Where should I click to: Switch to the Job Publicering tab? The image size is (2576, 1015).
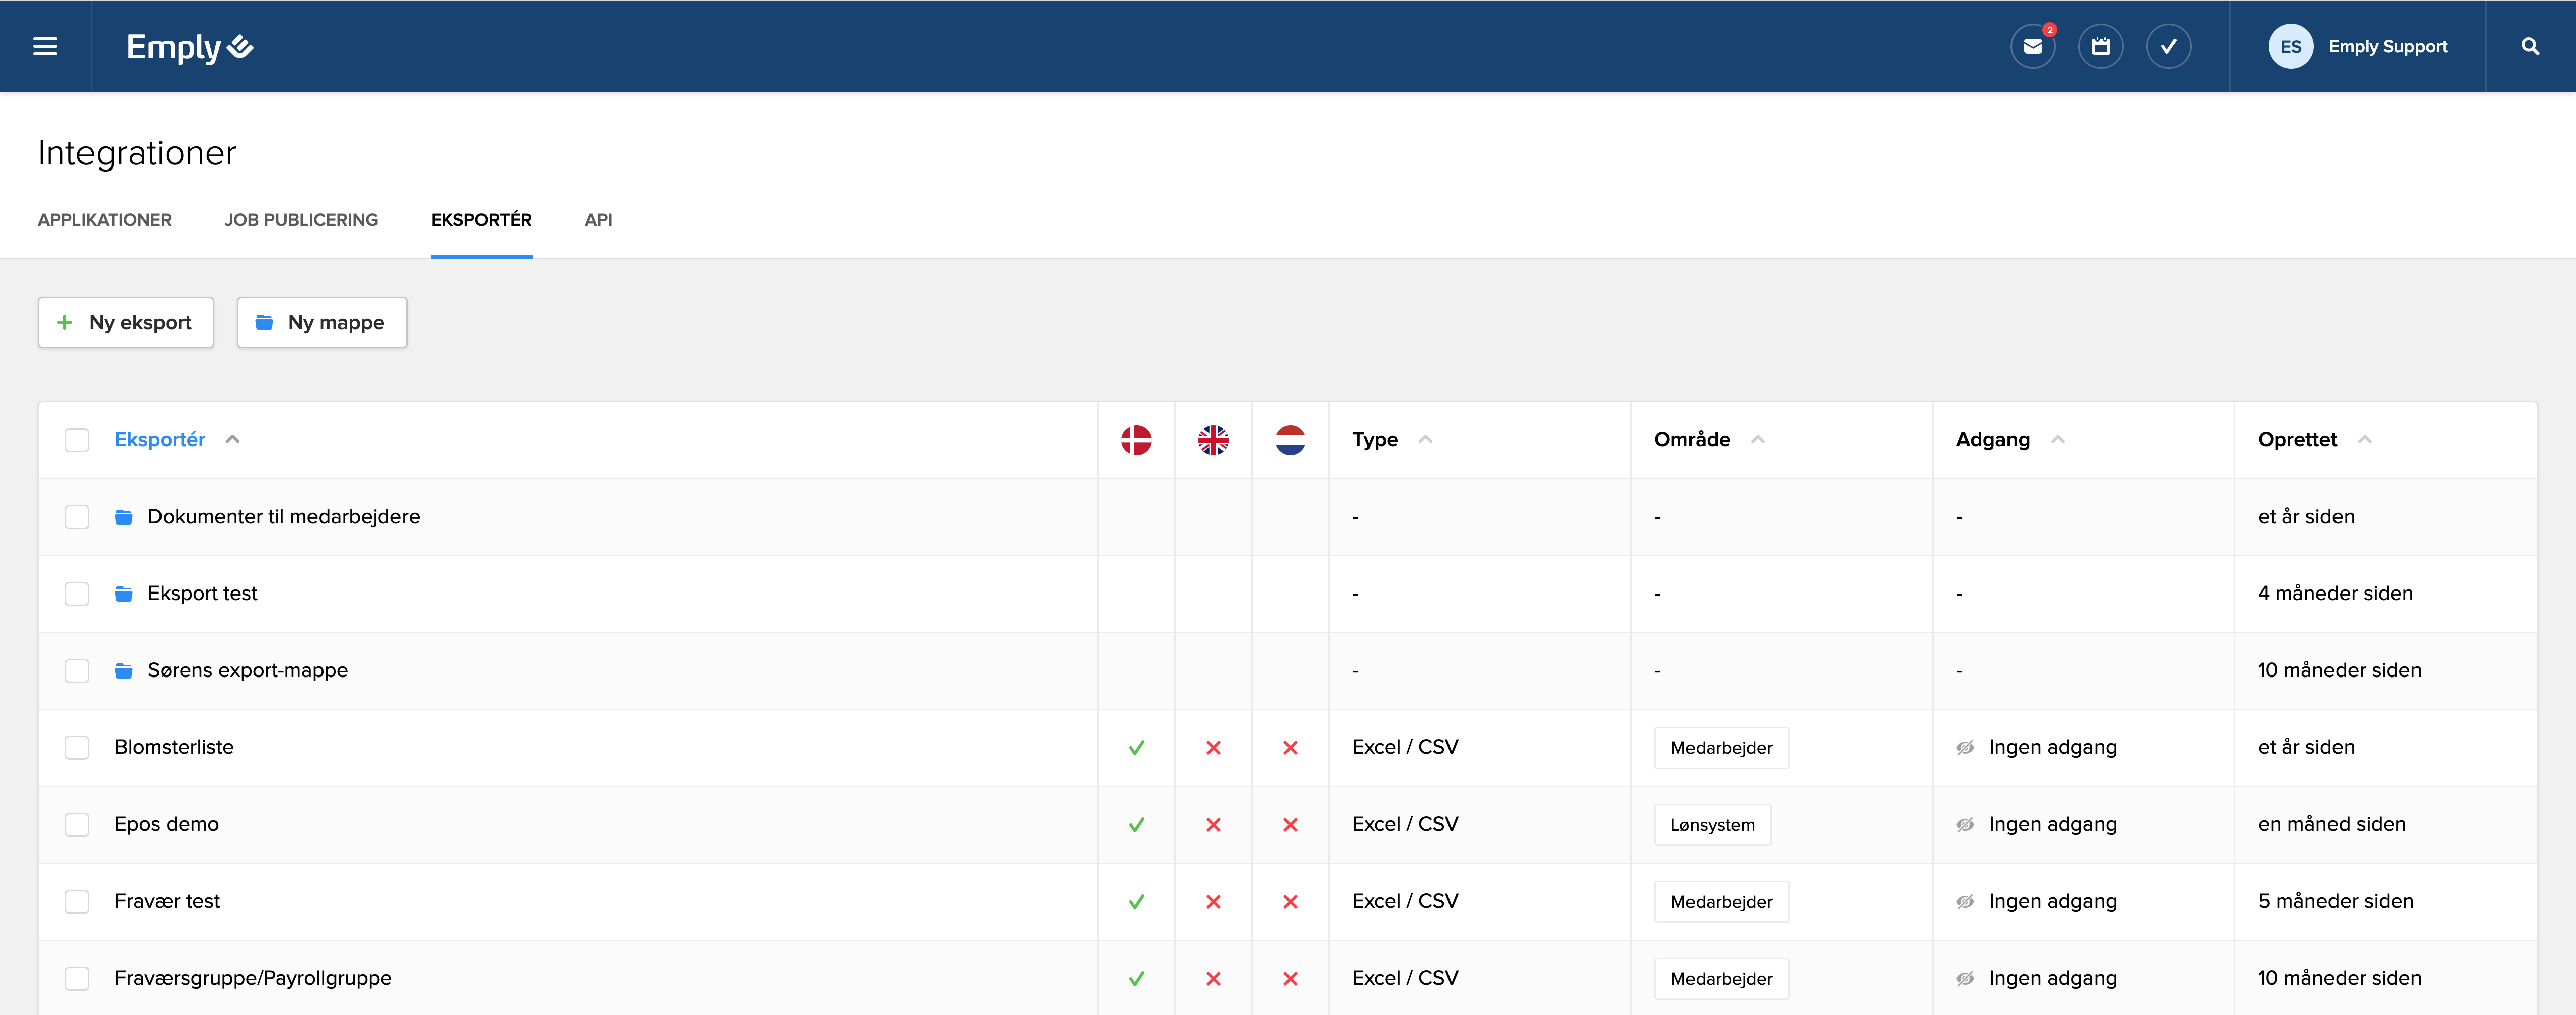pyautogui.click(x=301, y=220)
